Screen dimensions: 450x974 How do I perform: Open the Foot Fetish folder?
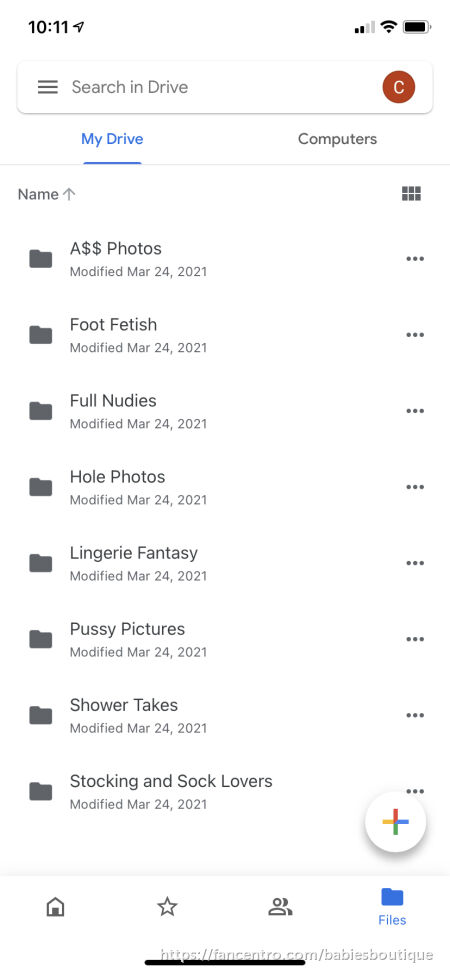225,335
